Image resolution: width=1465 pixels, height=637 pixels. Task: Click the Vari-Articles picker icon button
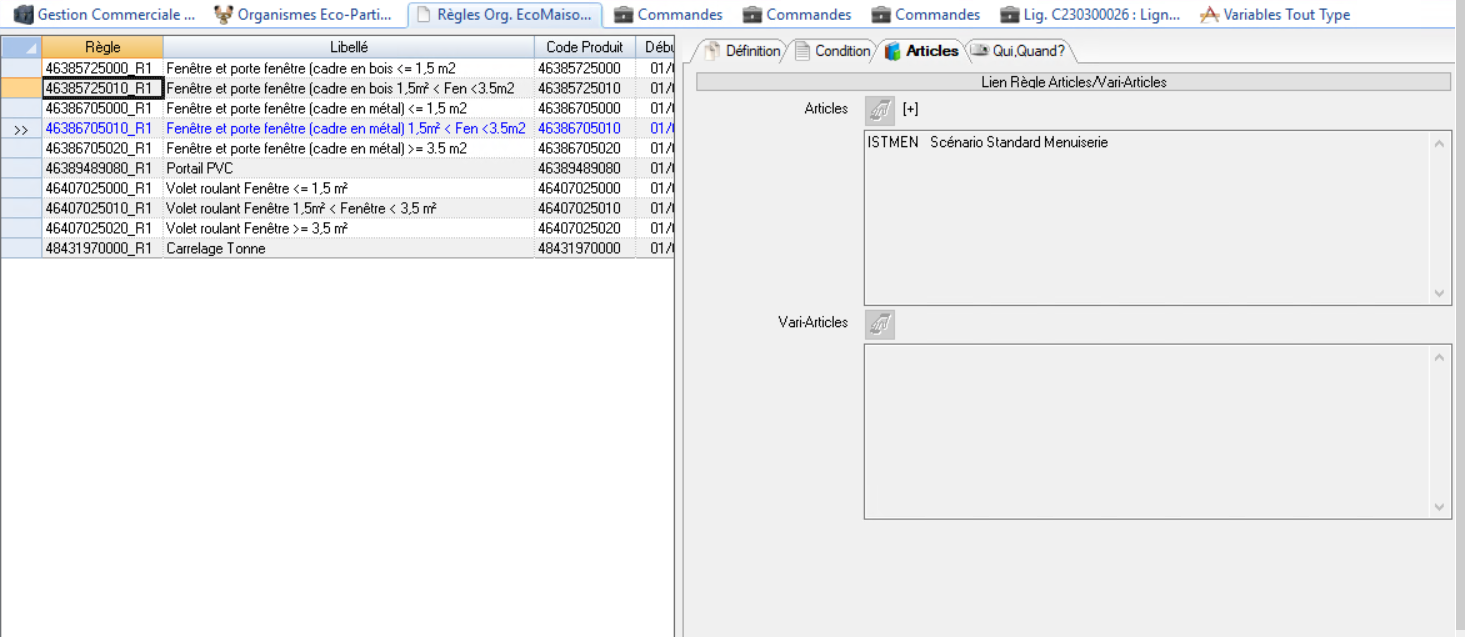879,323
